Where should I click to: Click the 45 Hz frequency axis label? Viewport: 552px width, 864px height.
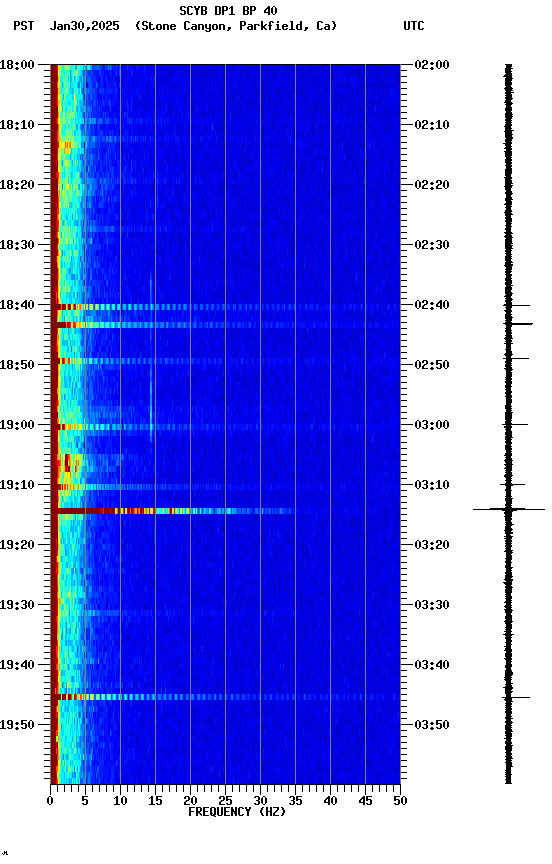click(365, 801)
